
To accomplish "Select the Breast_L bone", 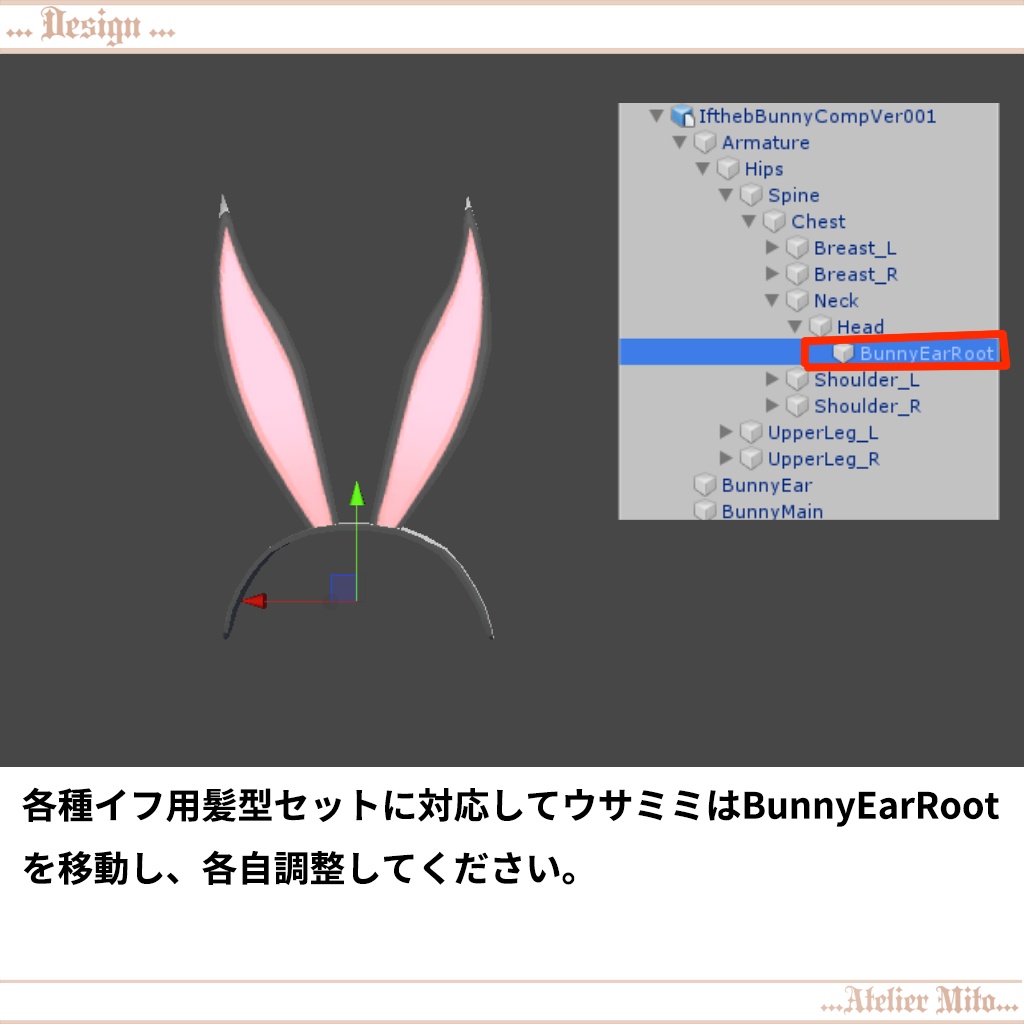I will point(856,248).
